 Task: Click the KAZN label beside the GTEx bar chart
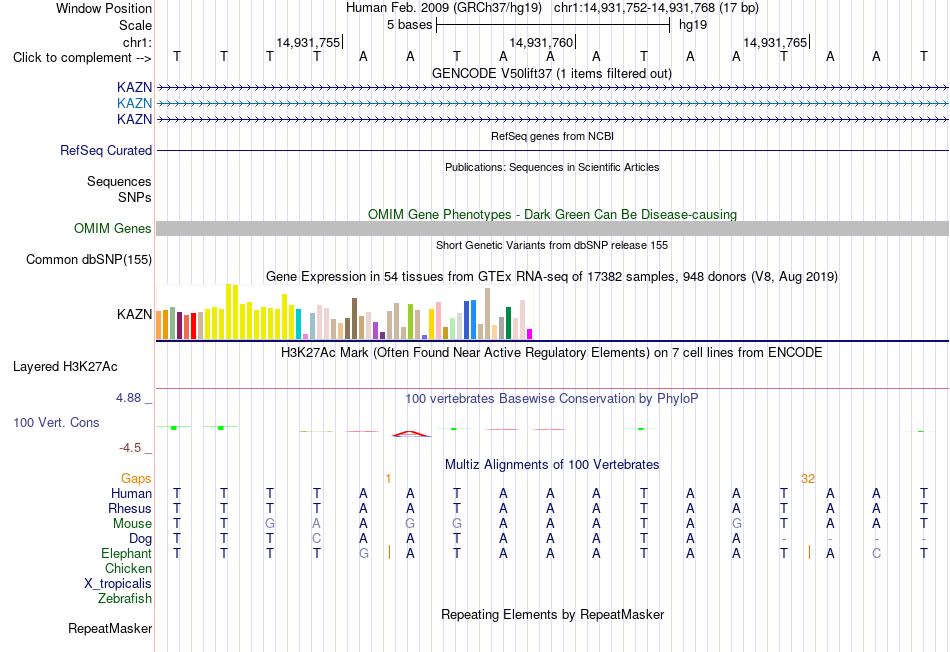pyautogui.click(x=135, y=314)
